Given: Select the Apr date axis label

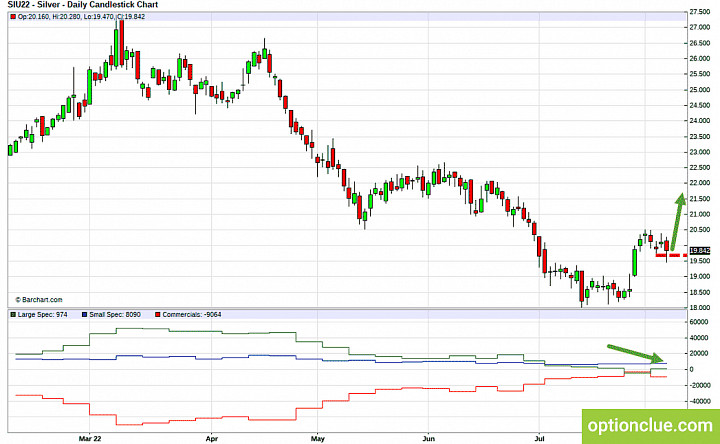Looking at the screenshot, I should [211, 438].
